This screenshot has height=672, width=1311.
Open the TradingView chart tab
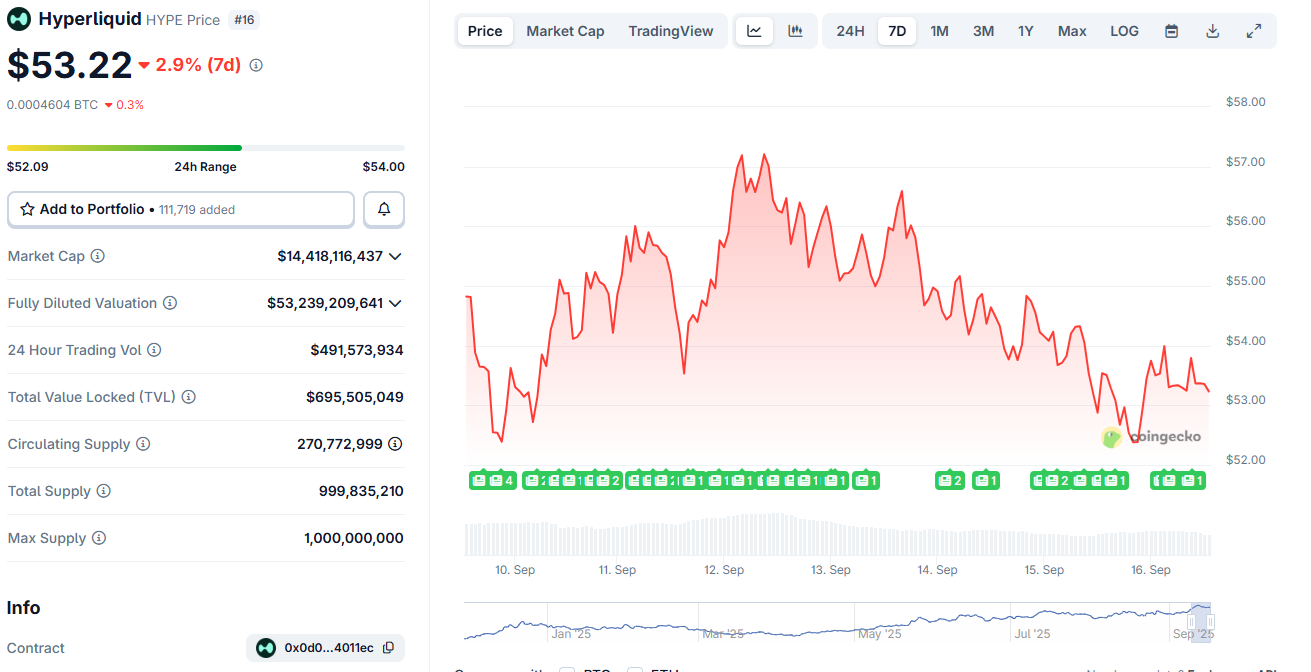pyautogui.click(x=670, y=31)
